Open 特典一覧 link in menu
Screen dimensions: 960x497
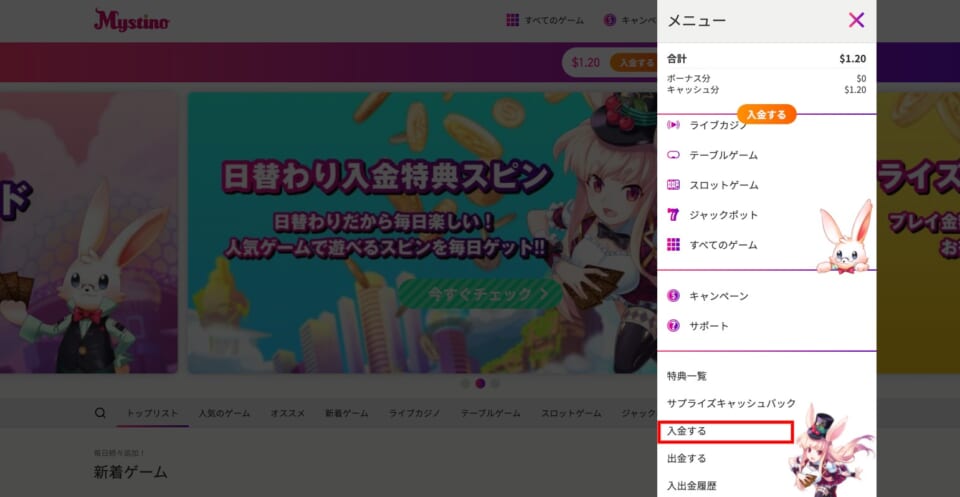click(686, 376)
